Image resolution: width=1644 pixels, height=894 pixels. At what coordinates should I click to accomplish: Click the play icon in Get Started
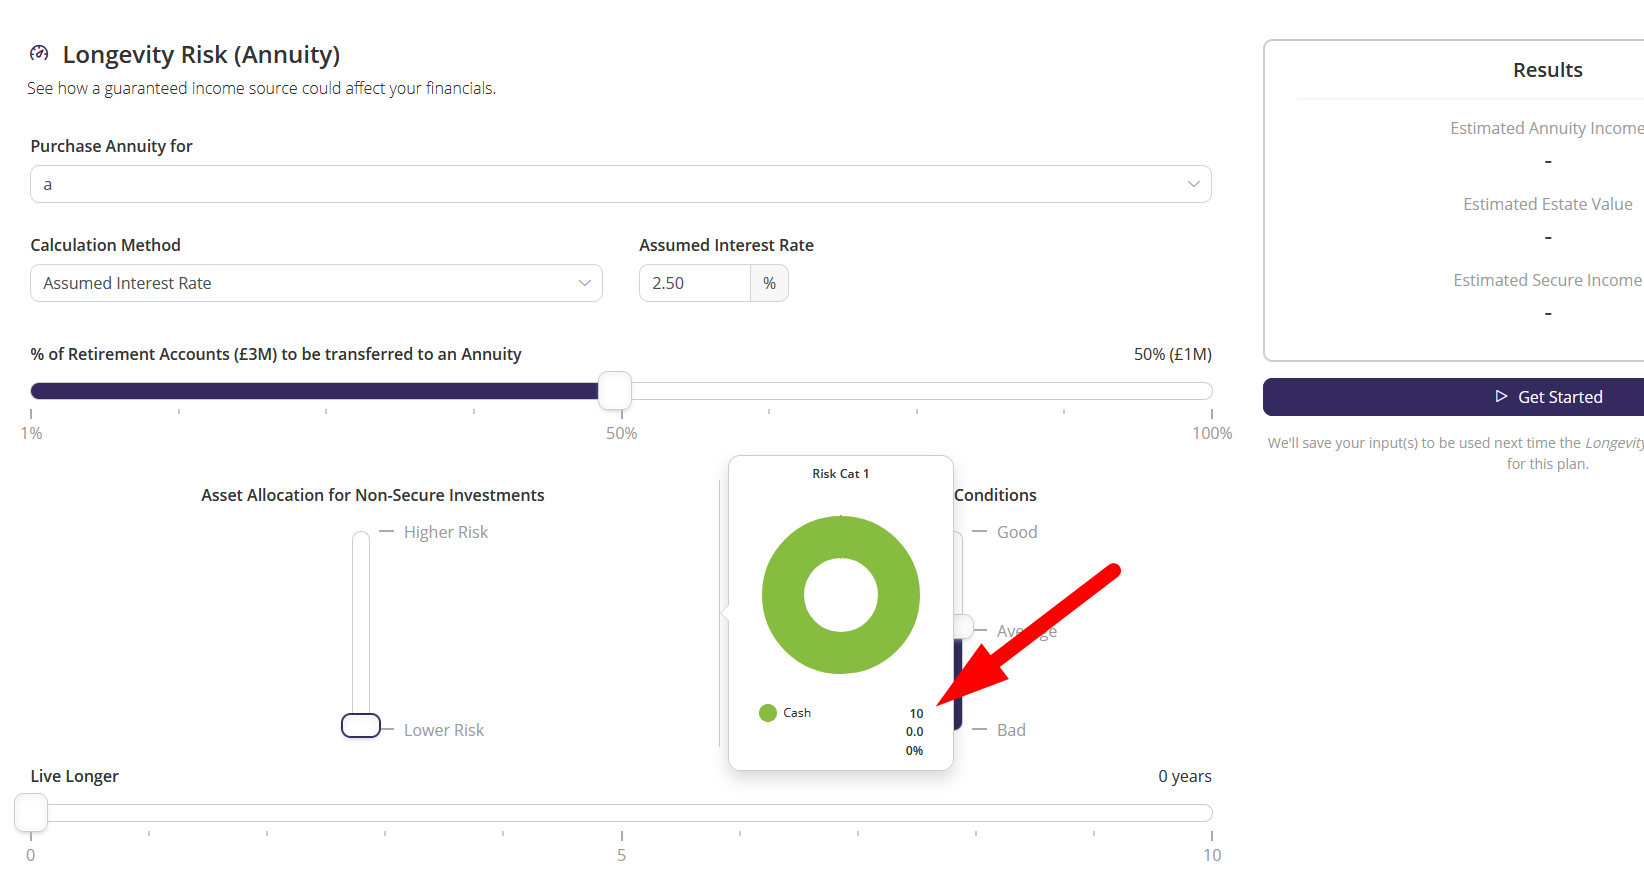pos(1501,396)
